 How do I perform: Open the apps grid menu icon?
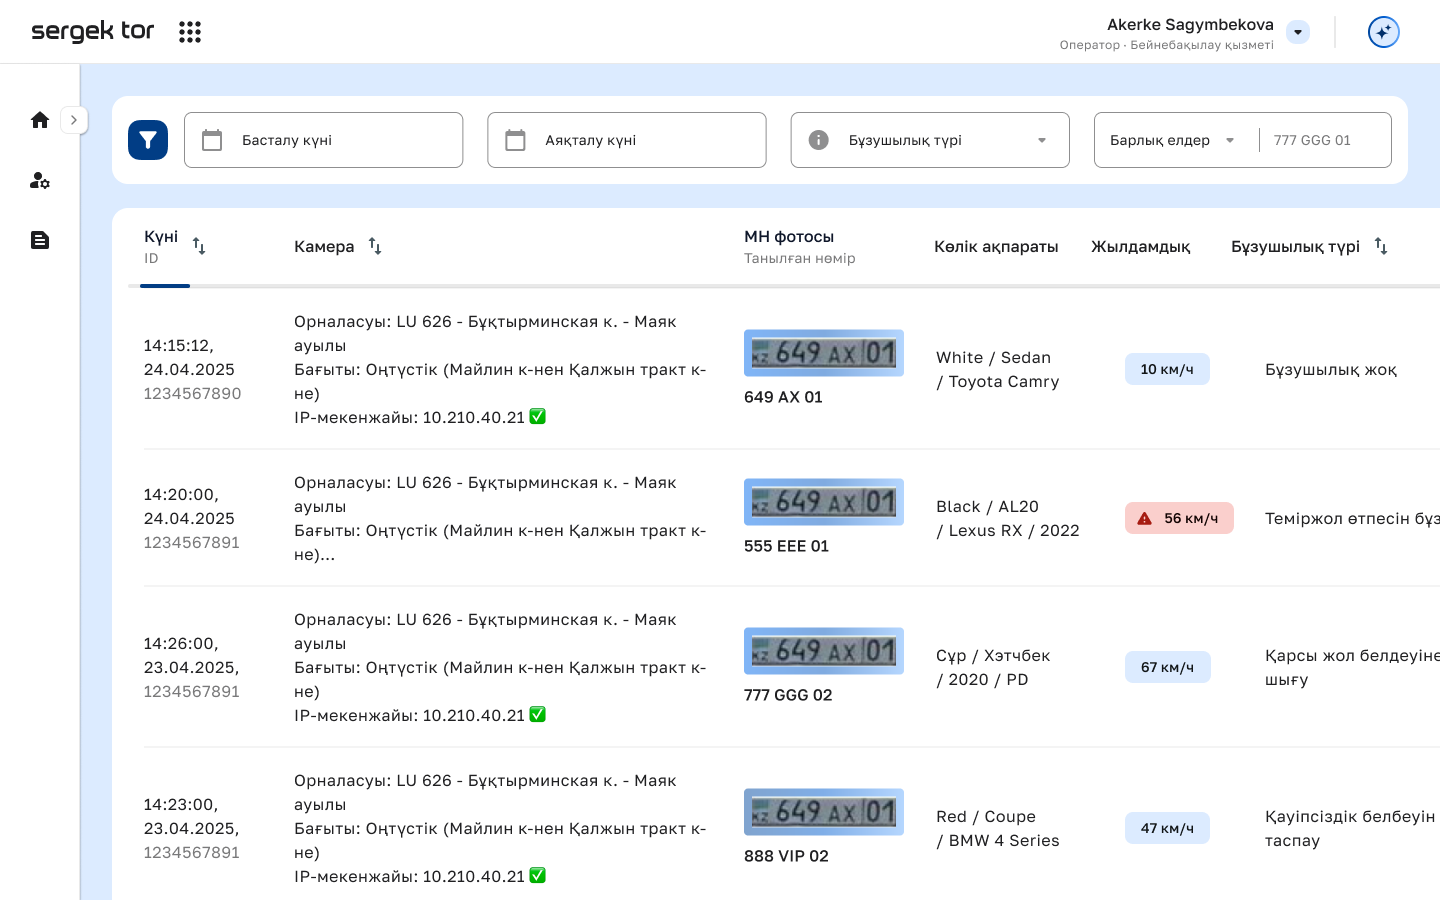[x=190, y=32]
